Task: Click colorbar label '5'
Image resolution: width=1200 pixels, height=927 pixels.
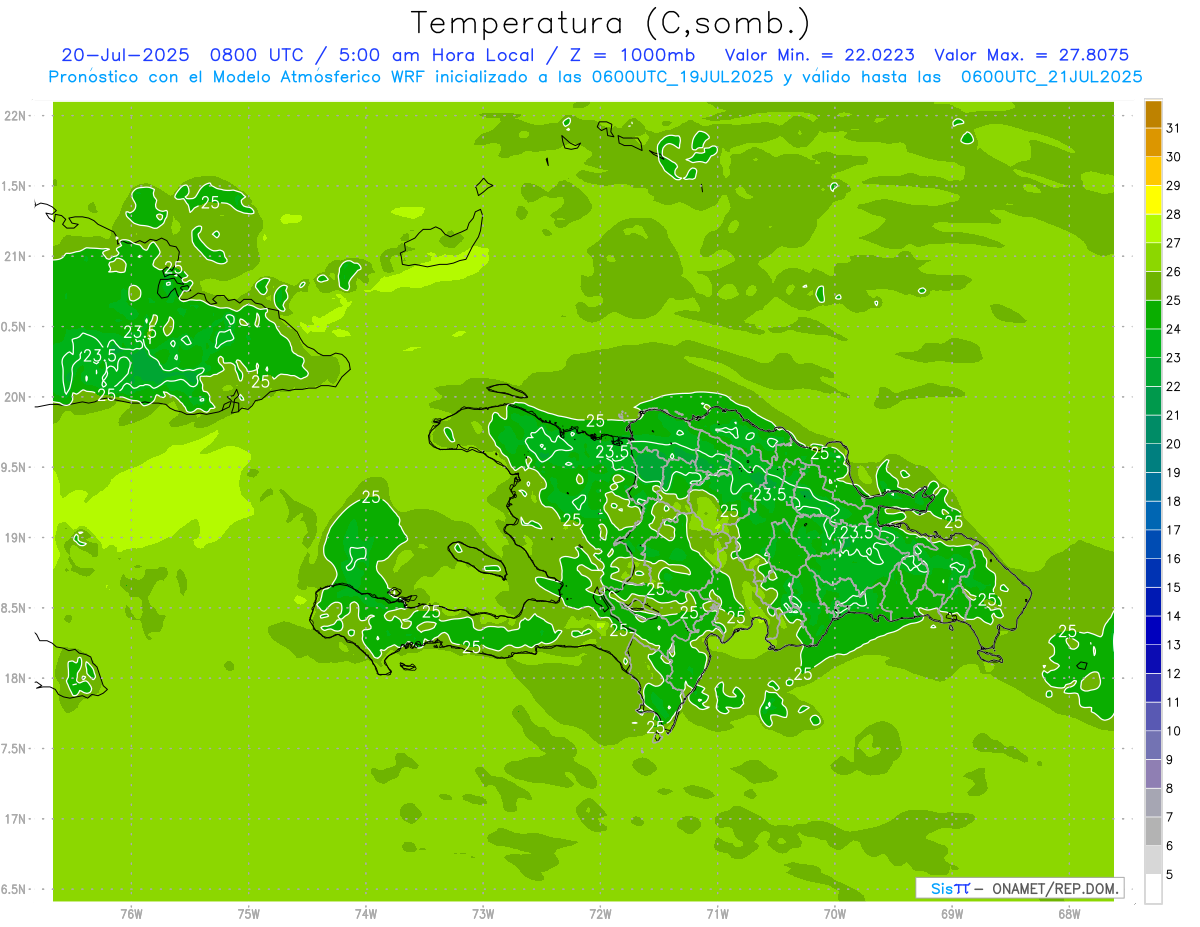Action: click(x=1170, y=875)
